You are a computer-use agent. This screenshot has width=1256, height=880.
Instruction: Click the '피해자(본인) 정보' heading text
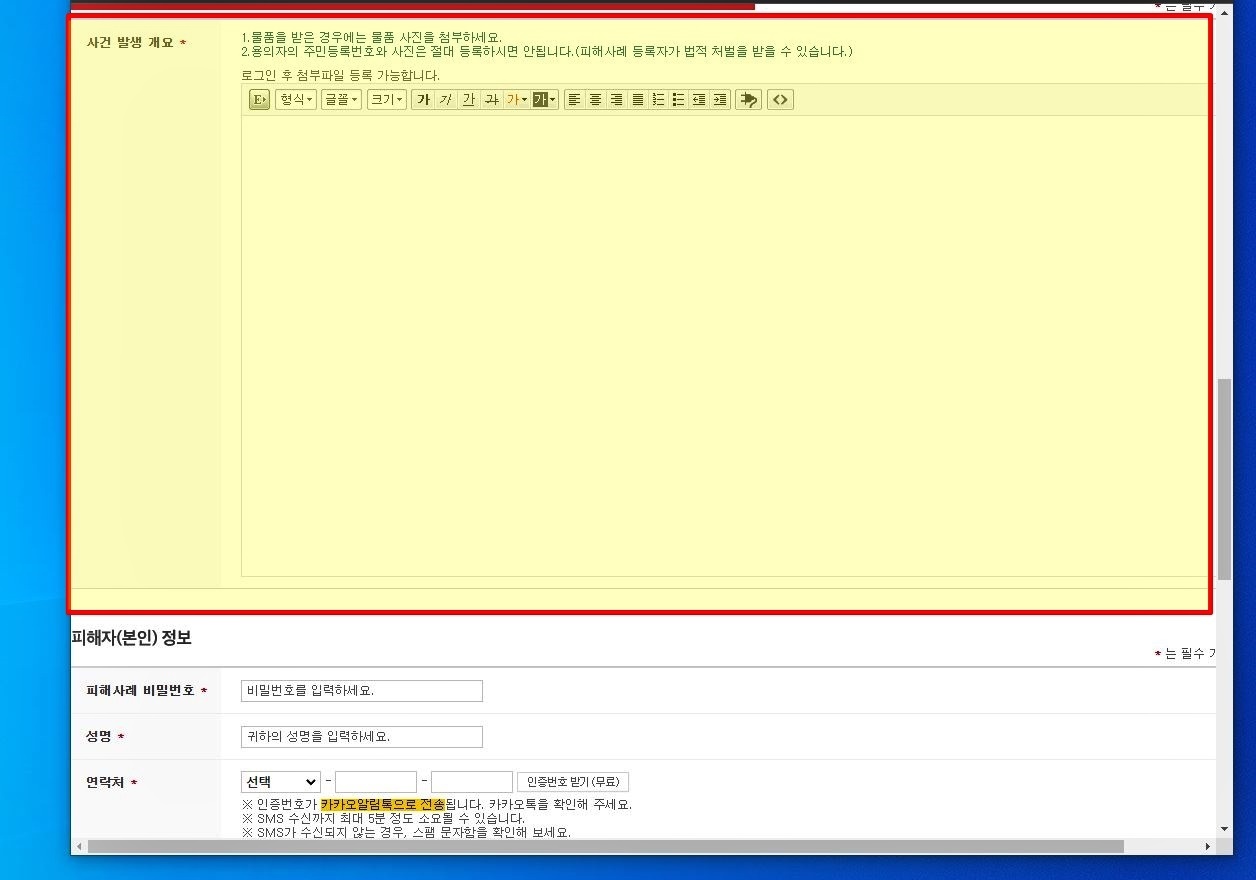131,638
